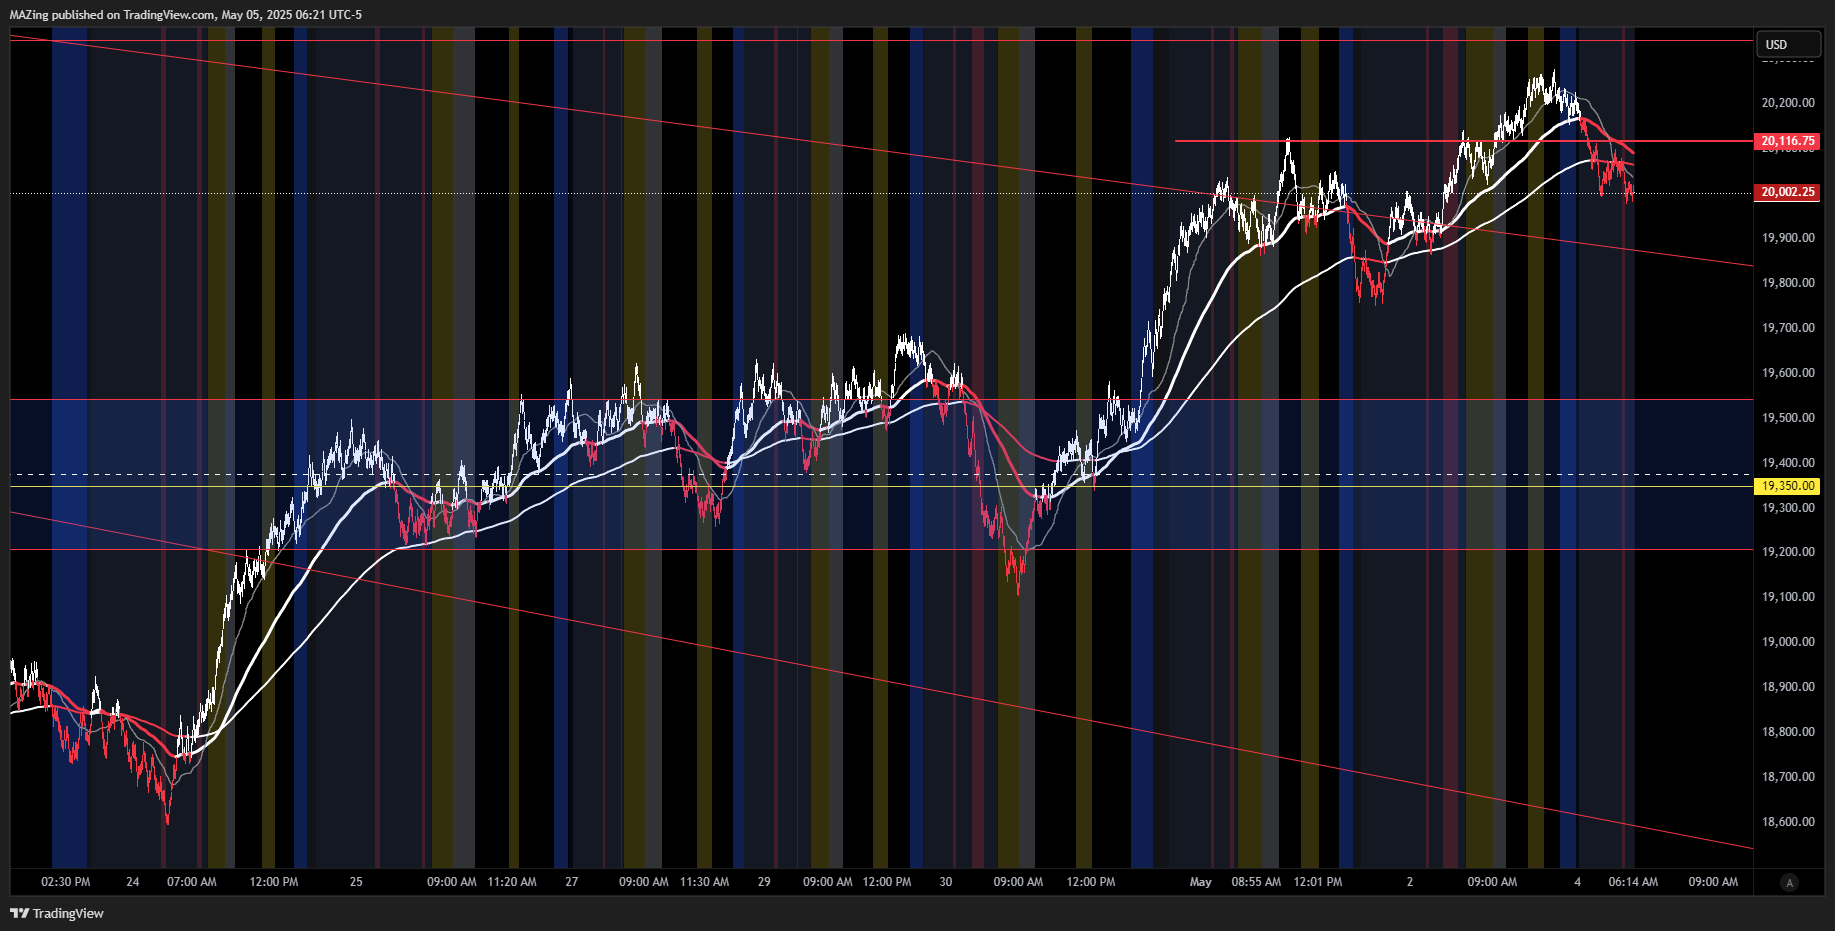Click the red 20,116.75 price label

[1788, 141]
